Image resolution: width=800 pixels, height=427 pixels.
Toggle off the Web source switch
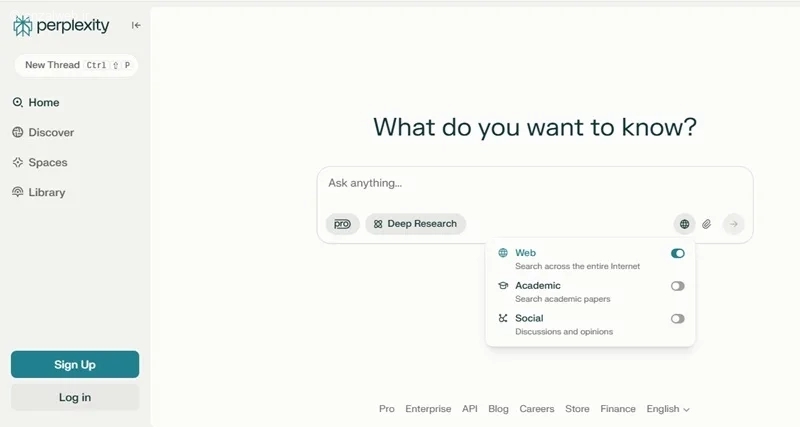tap(678, 254)
